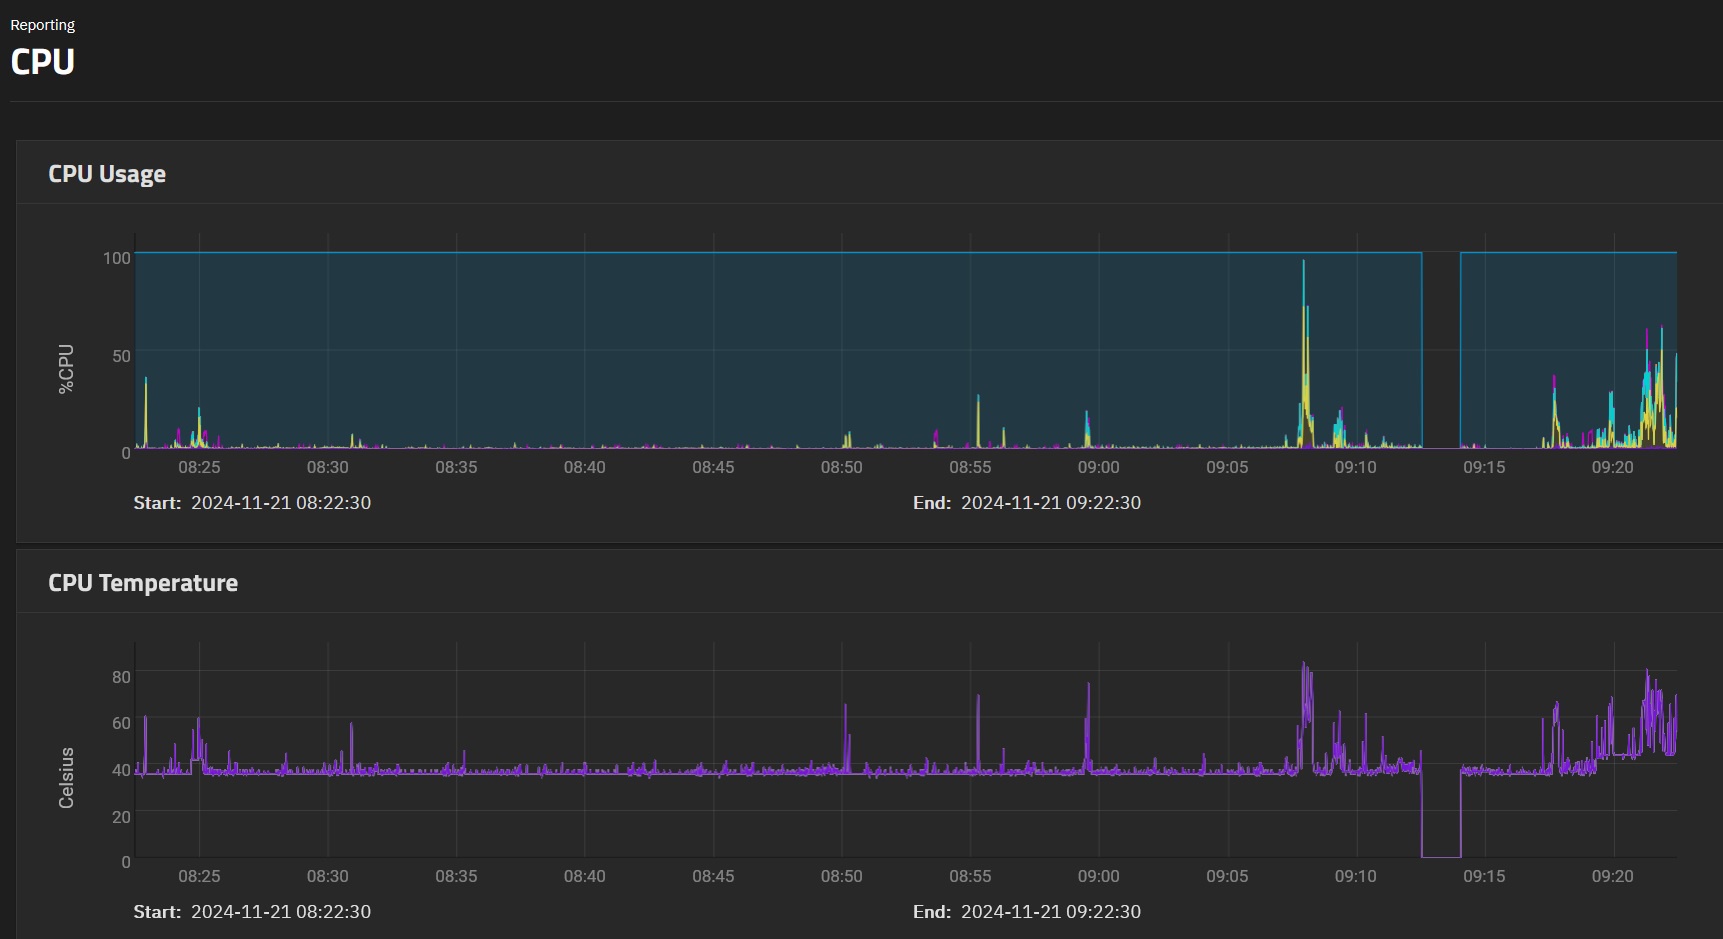
Task: Click the %CPU vertical axis label
Action: (x=66, y=369)
